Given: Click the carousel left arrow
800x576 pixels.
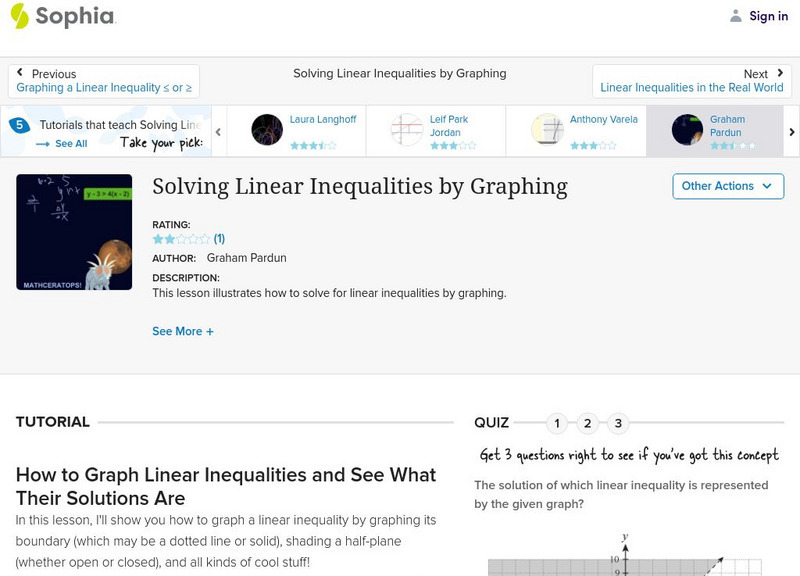Looking at the screenshot, I should pyautogui.click(x=218, y=131).
